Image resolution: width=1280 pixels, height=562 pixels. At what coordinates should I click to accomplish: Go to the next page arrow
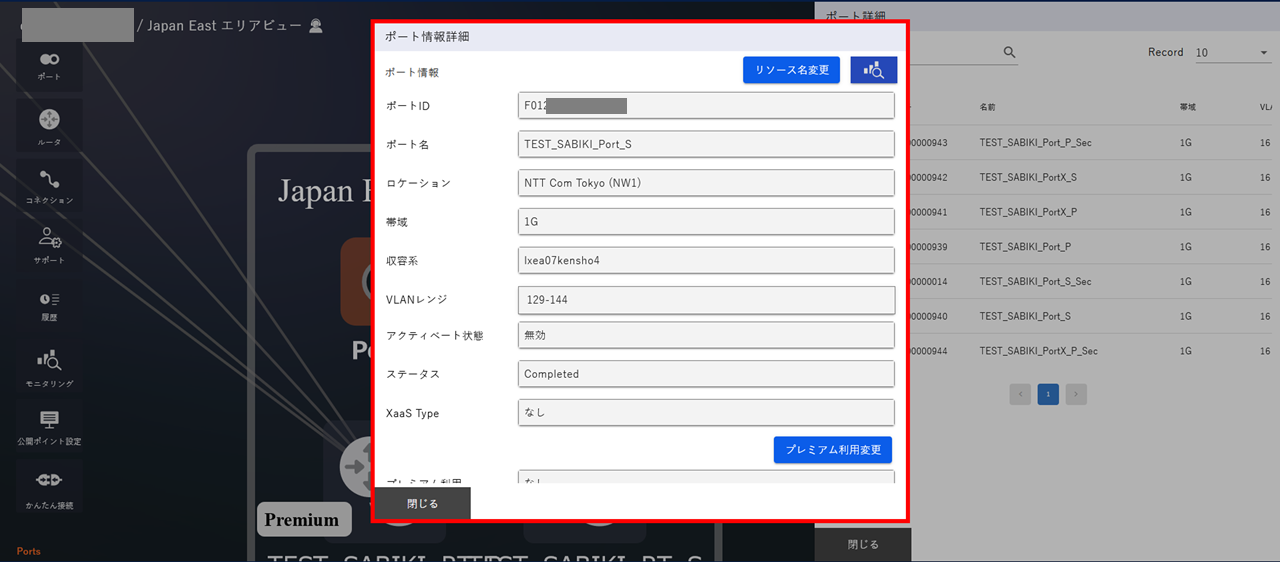point(1076,394)
